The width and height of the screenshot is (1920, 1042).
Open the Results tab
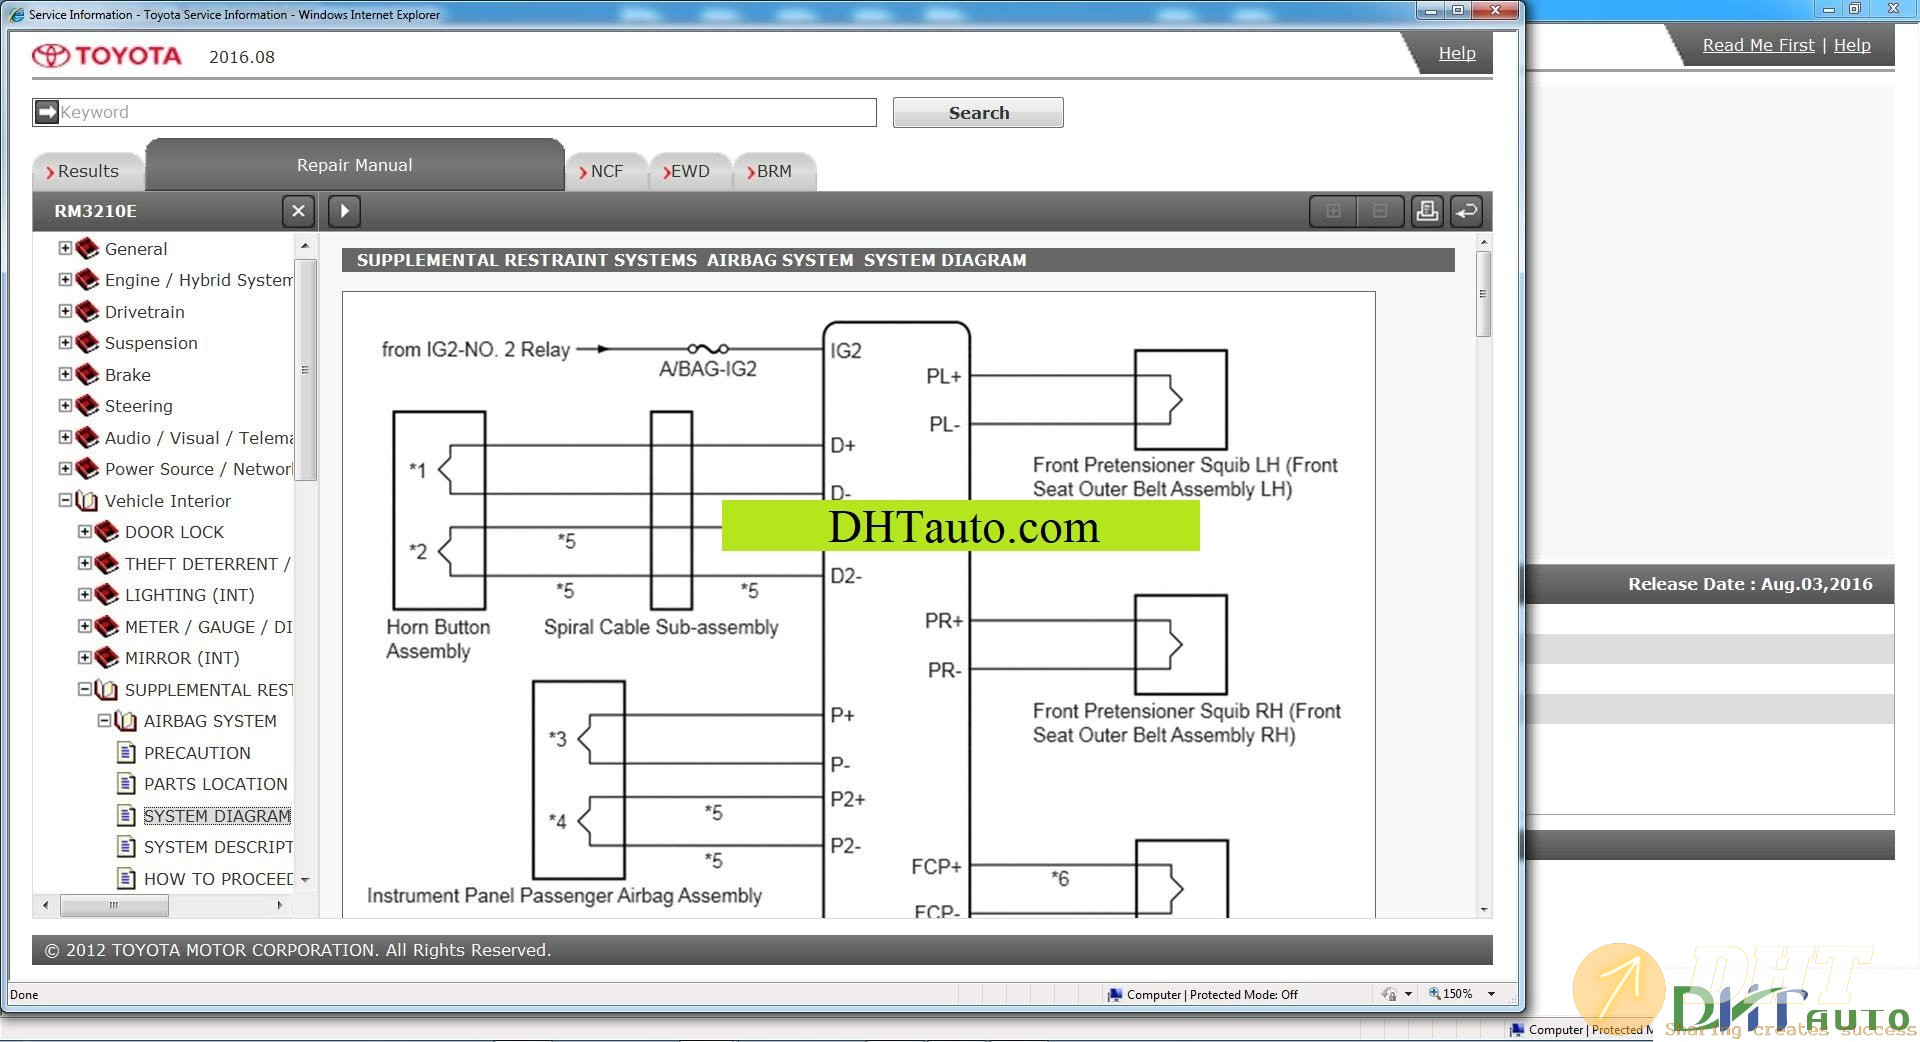(x=88, y=171)
